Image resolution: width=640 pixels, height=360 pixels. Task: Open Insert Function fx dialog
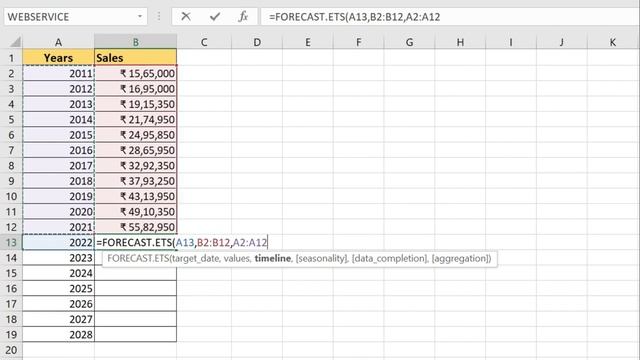243,17
